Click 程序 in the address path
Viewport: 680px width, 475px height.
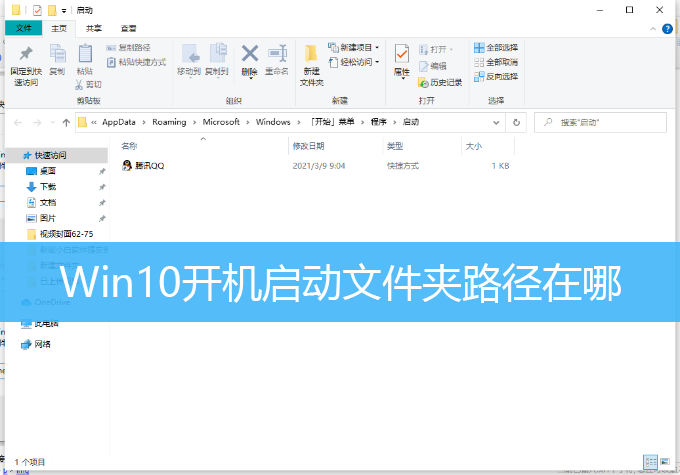[x=379, y=122]
